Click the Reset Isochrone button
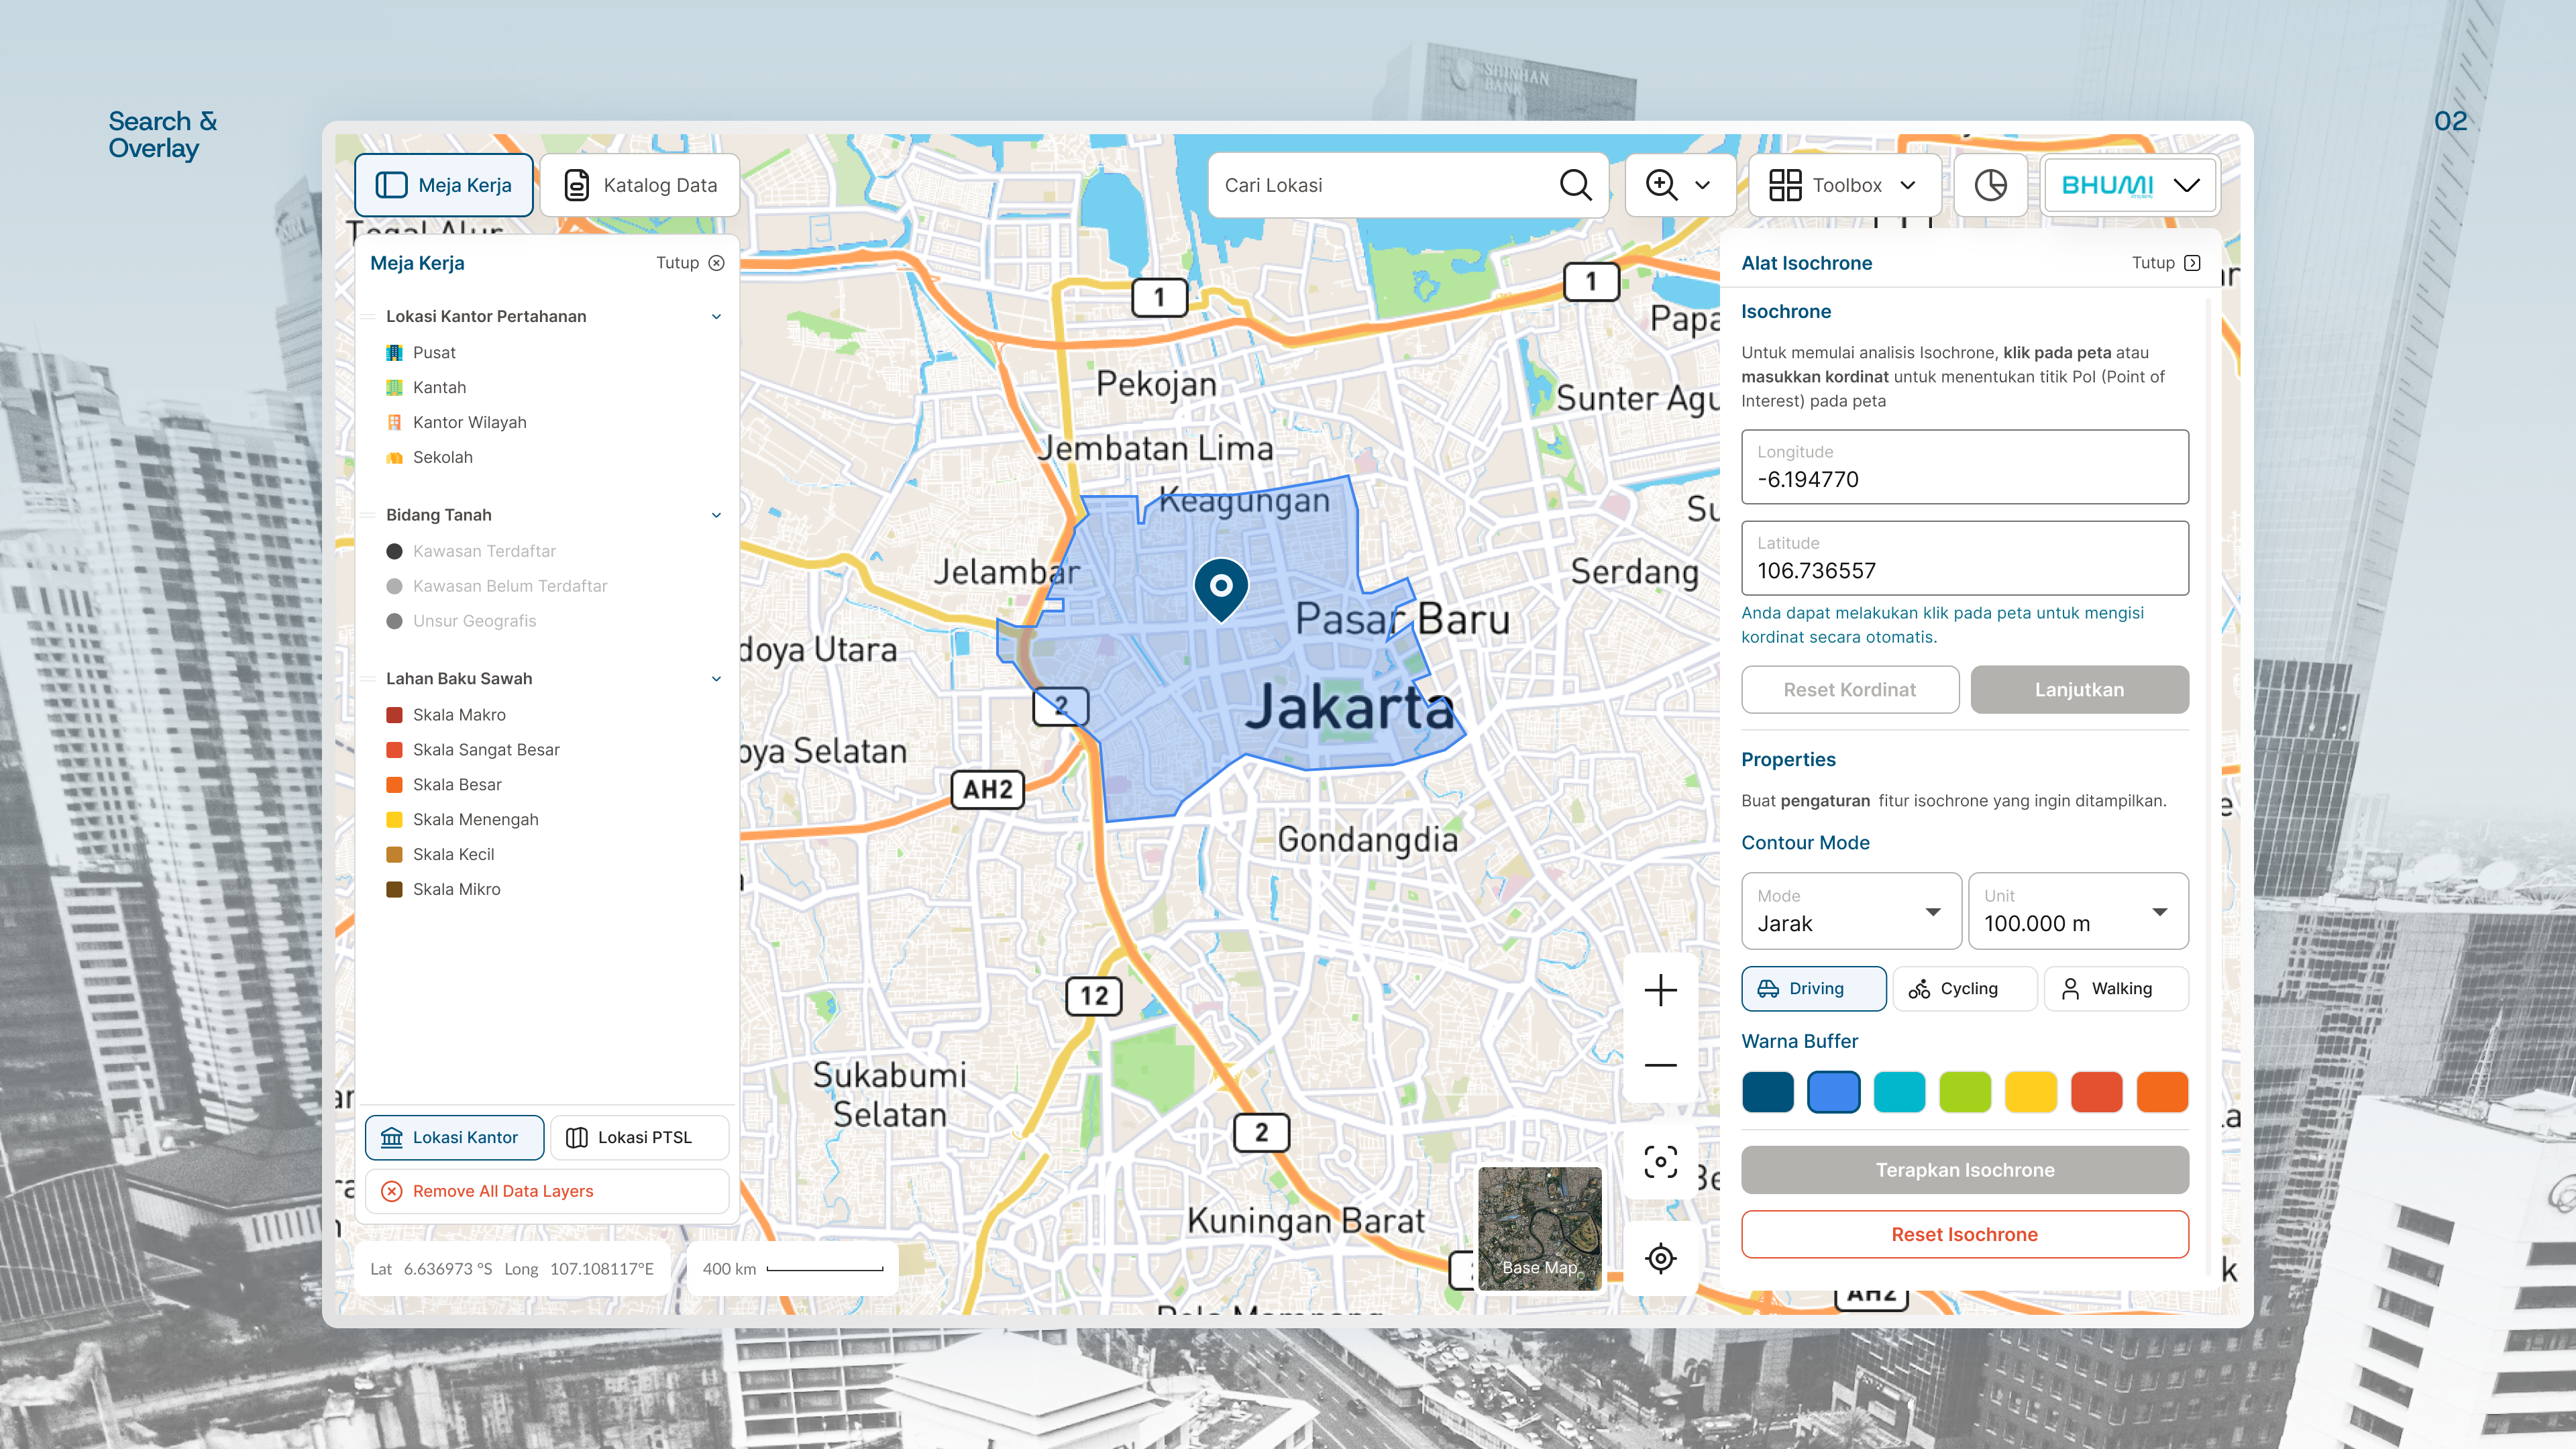Screen dimensions: 2576x1449 click(x=1964, y=1234)
